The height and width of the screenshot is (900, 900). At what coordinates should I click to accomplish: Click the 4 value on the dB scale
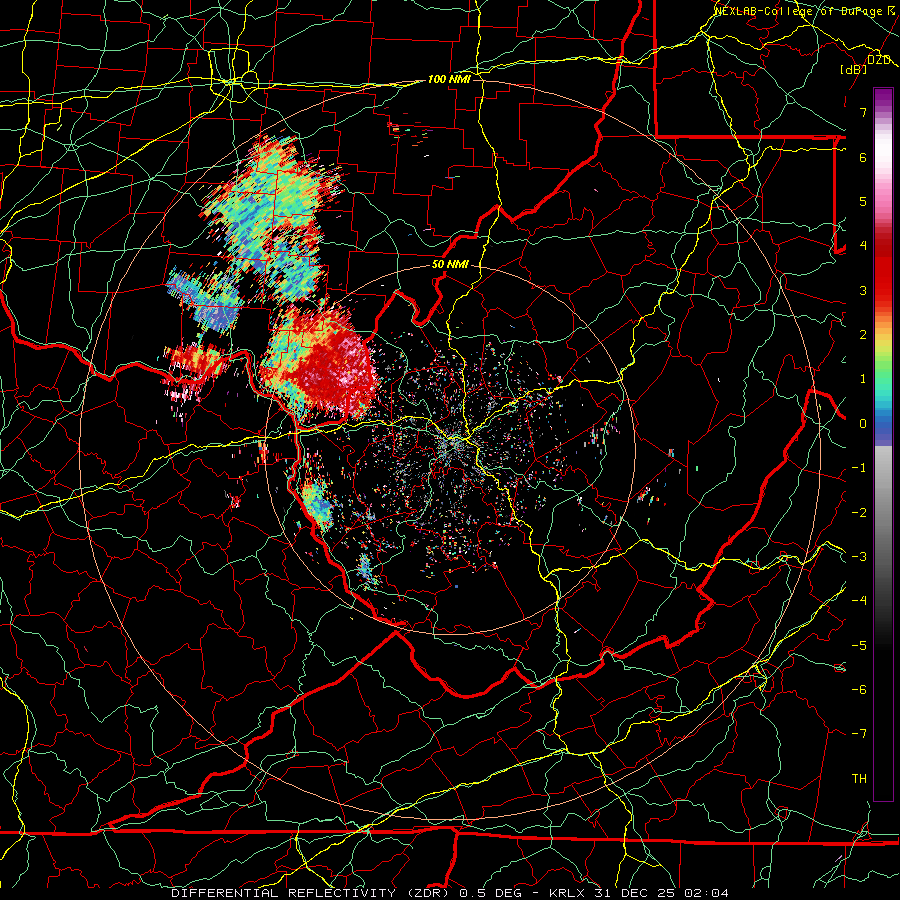(x=863, y=246)
